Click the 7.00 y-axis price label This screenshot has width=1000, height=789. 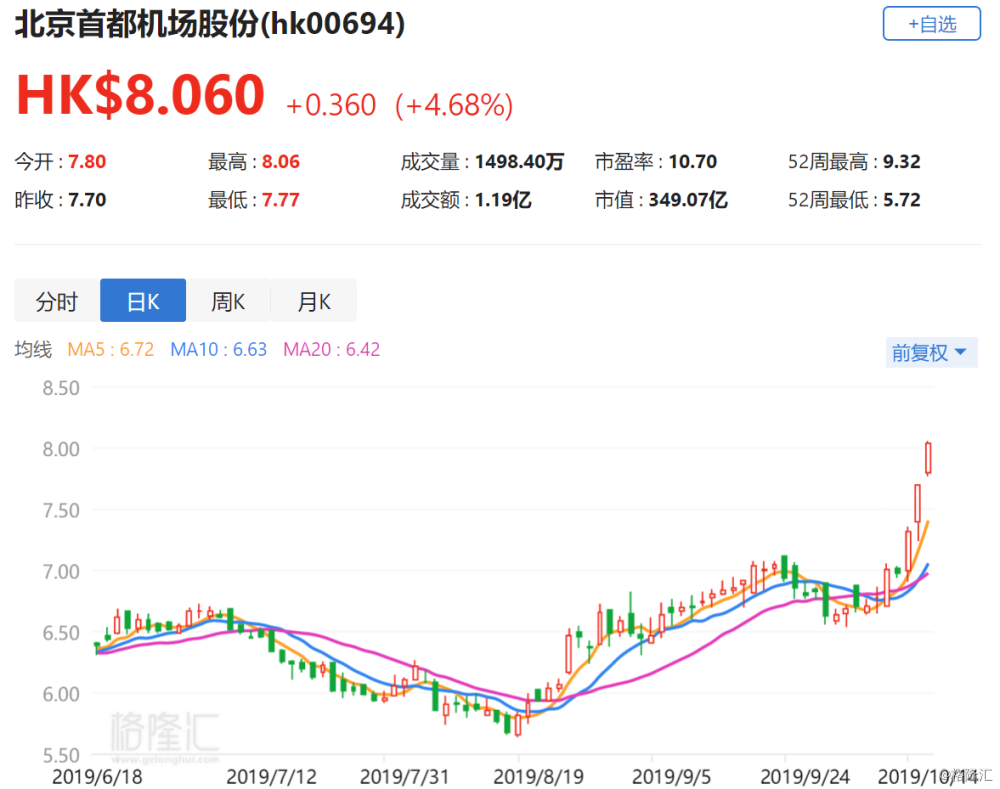point(61,571)
